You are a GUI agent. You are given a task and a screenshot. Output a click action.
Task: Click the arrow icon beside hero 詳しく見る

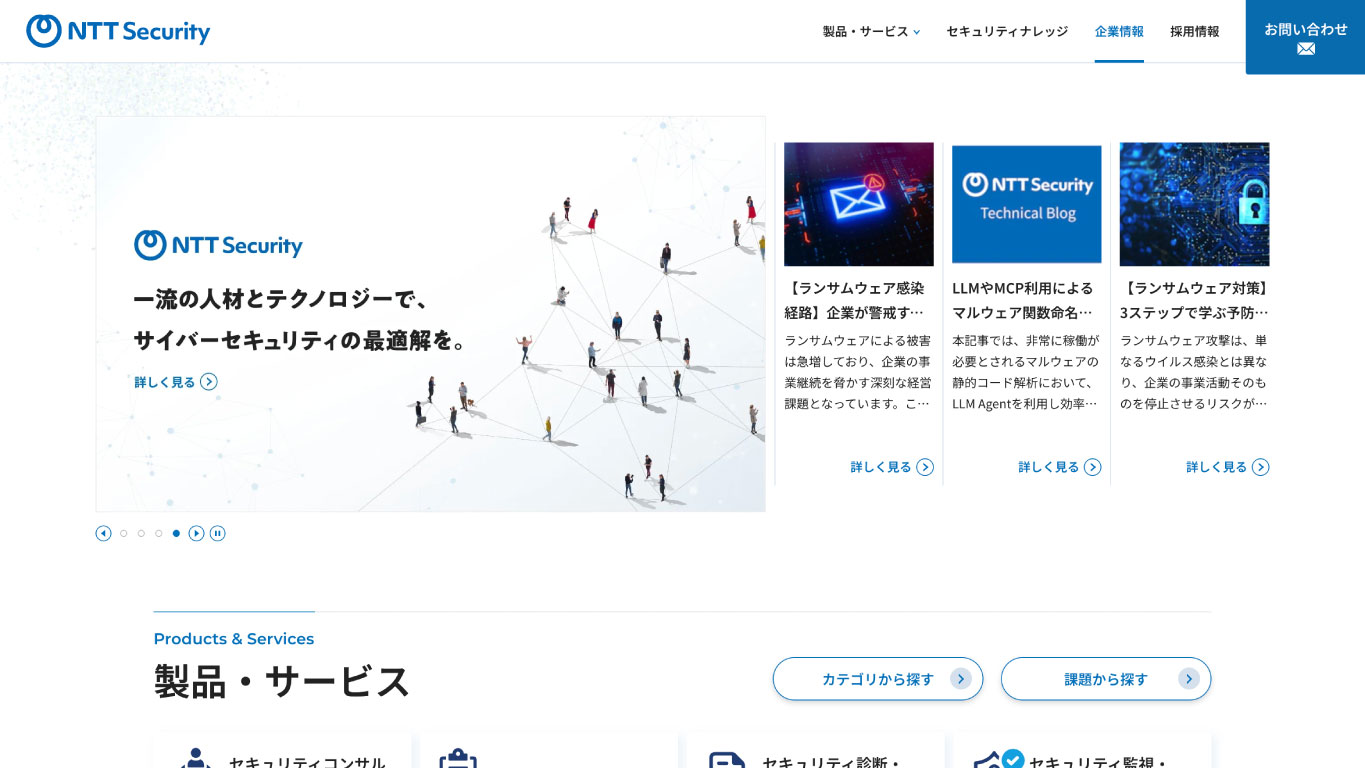click(208, 381)
